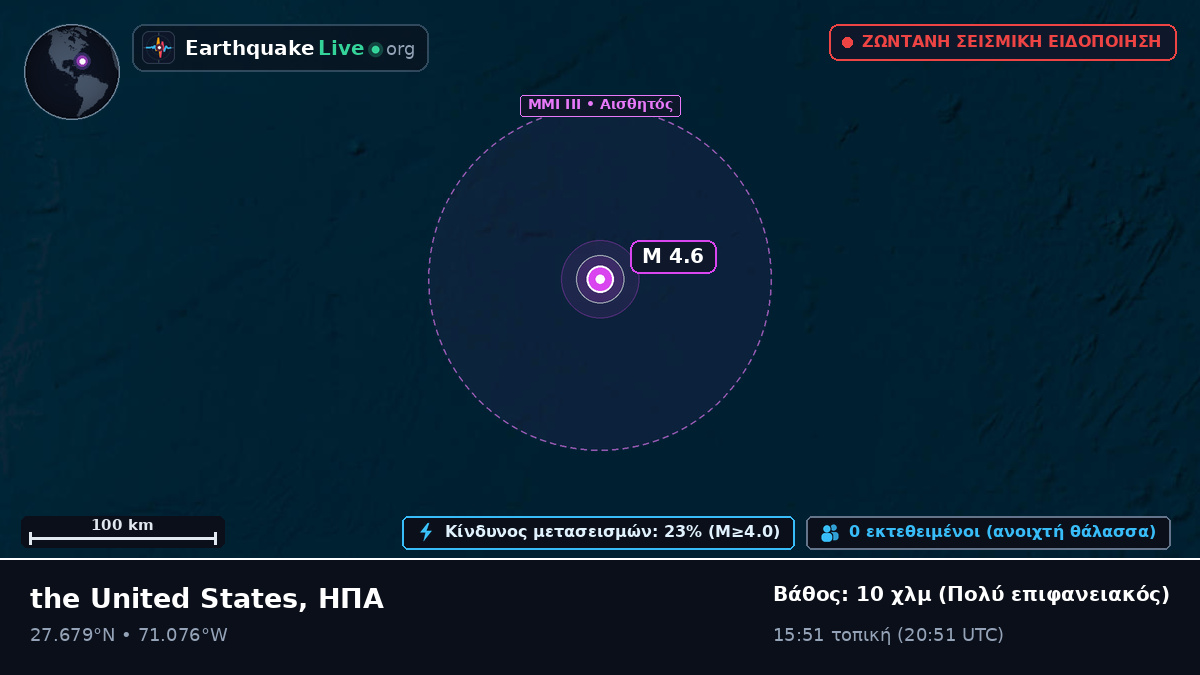
Task: Click the M 4.6 magnitude label
Action: tap(673, 257)
